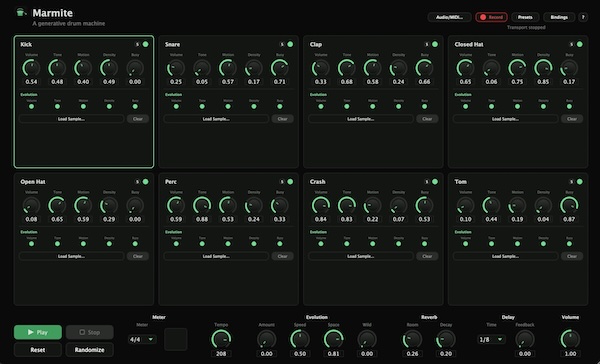Solo the Clap track with its S button
Image resolution: width=600 pixels, height=364 pixels.
point(427,44)
